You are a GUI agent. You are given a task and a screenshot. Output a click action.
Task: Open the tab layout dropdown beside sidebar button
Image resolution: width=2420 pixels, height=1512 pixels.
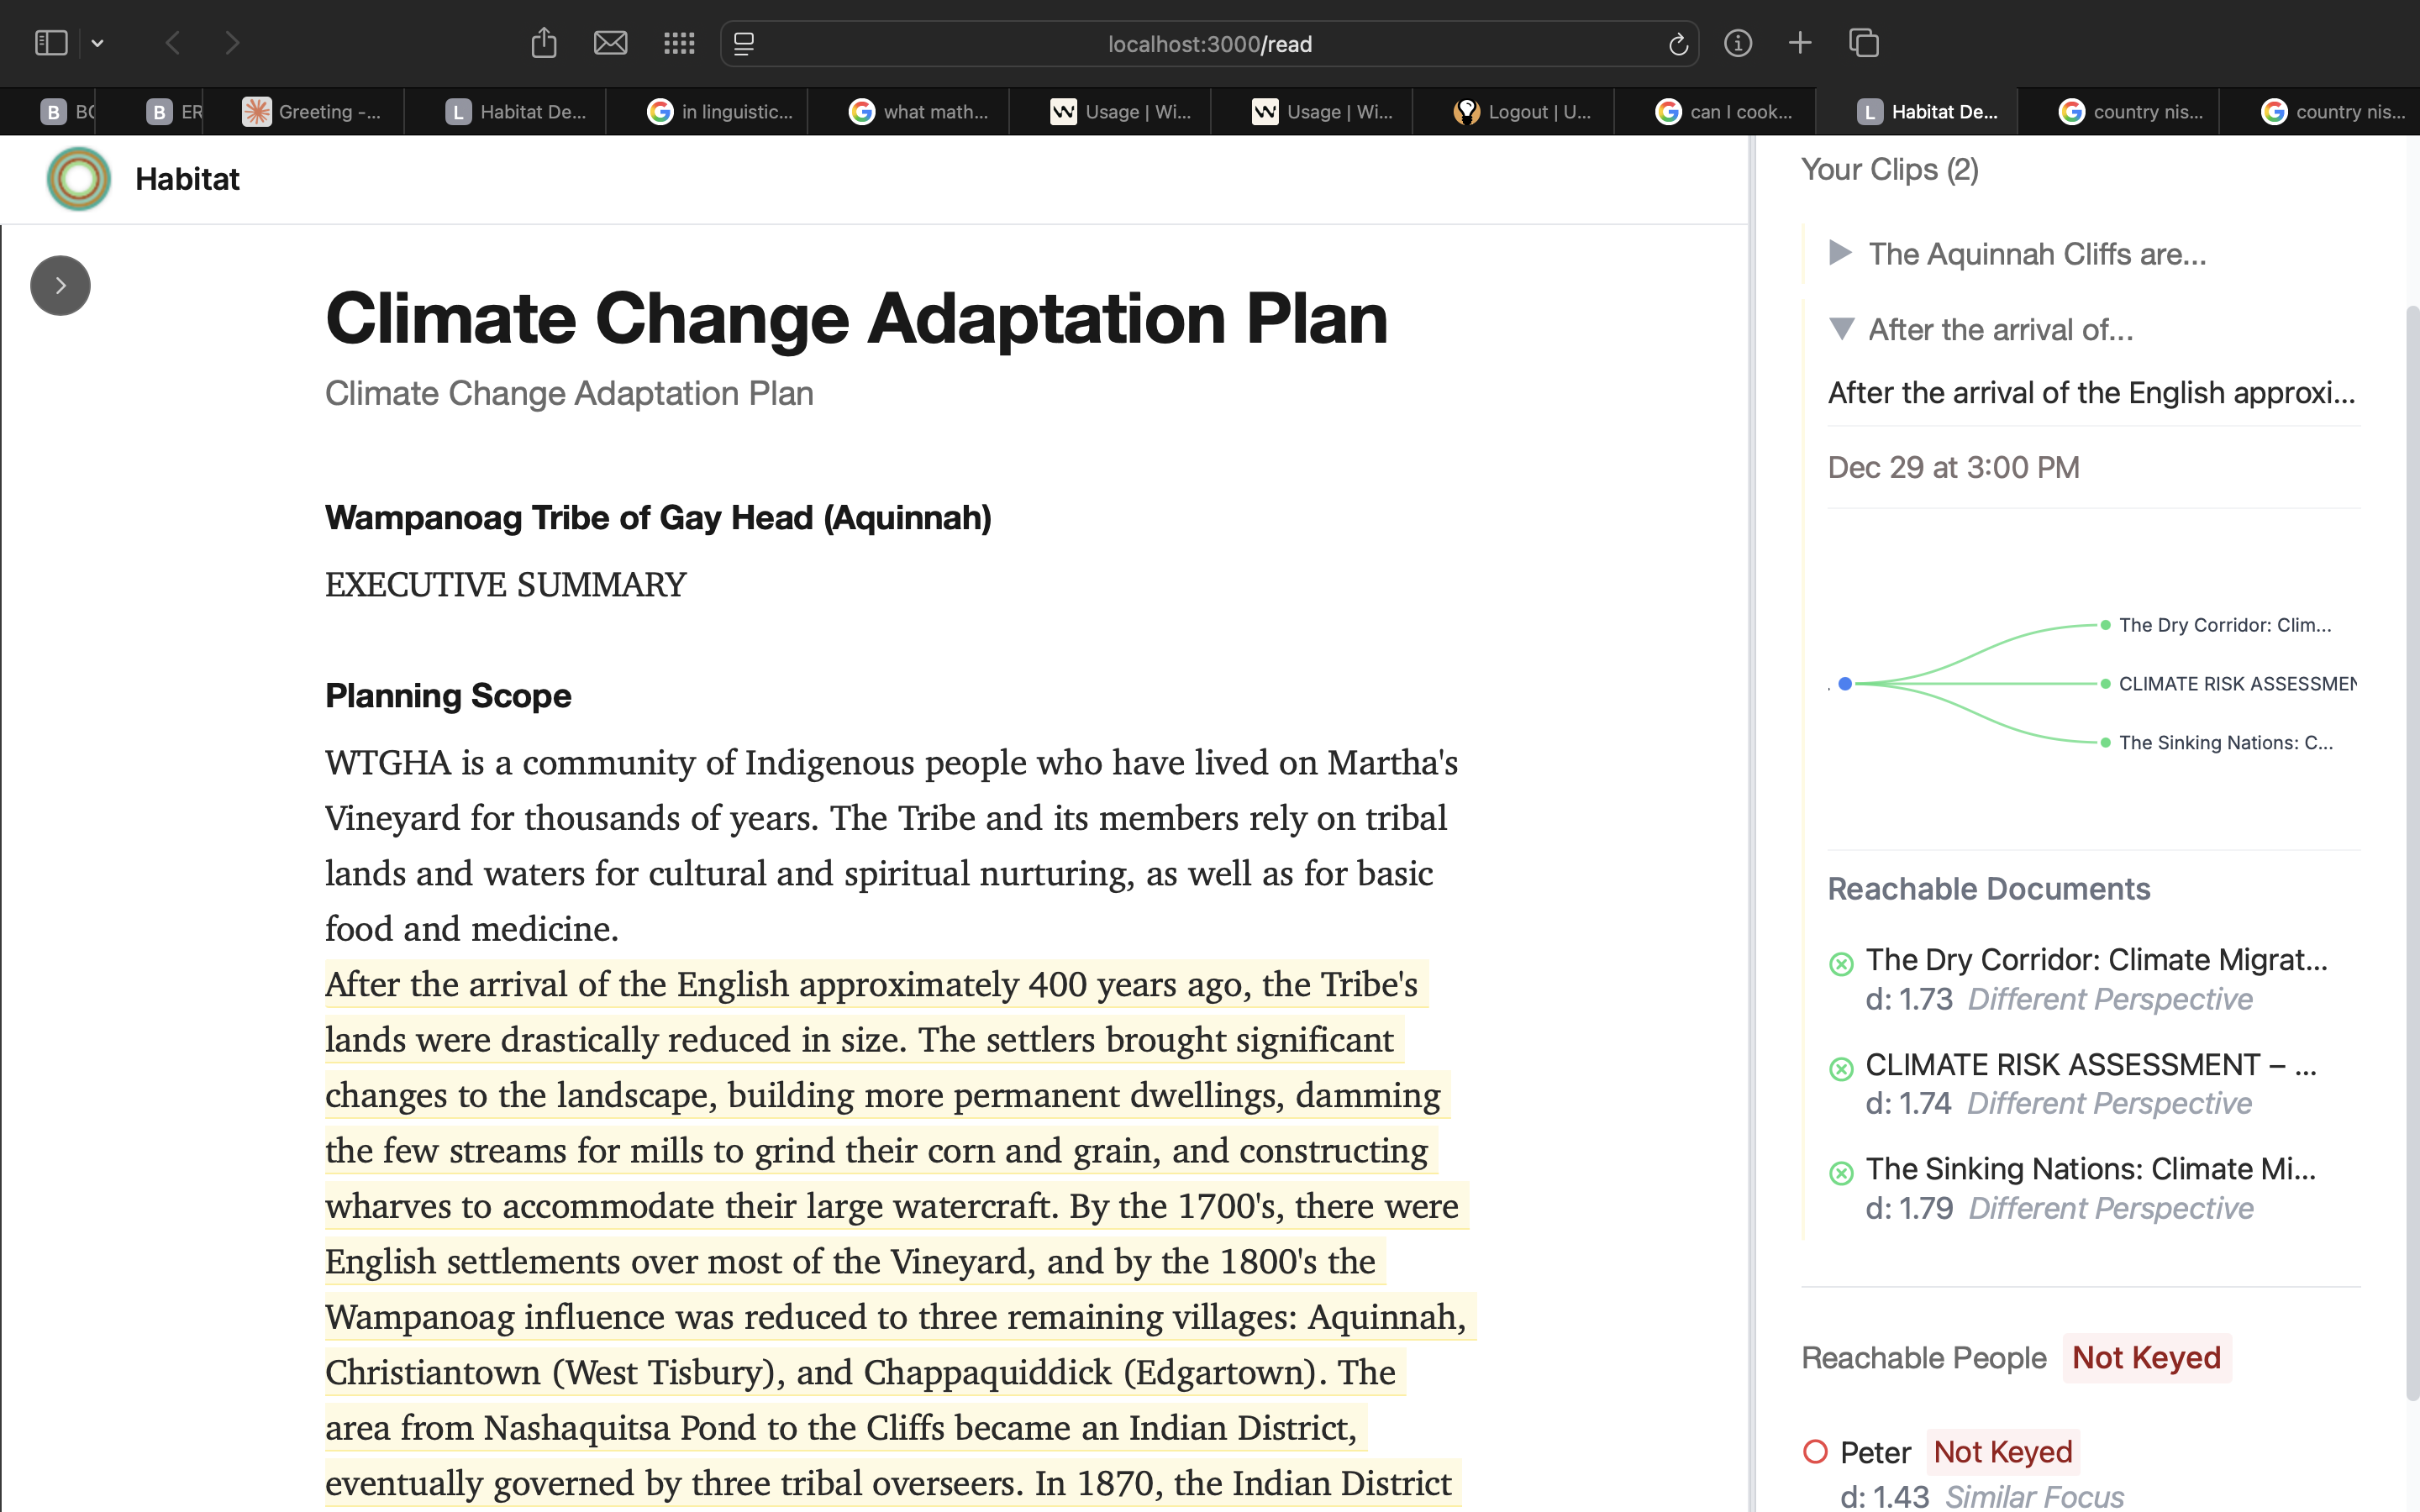point(98,43)
